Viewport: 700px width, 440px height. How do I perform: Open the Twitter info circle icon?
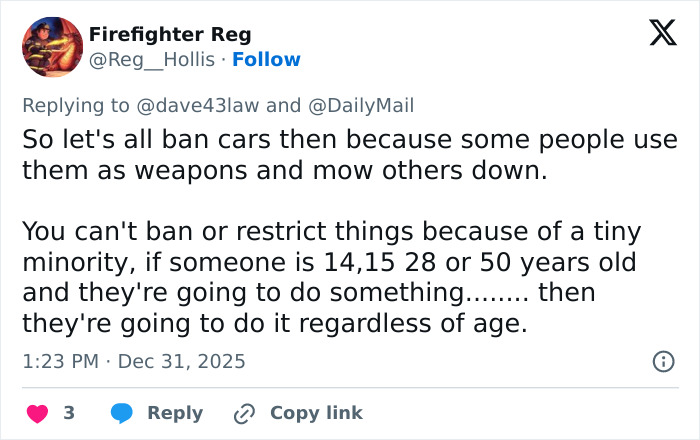(x=662, y=362)
